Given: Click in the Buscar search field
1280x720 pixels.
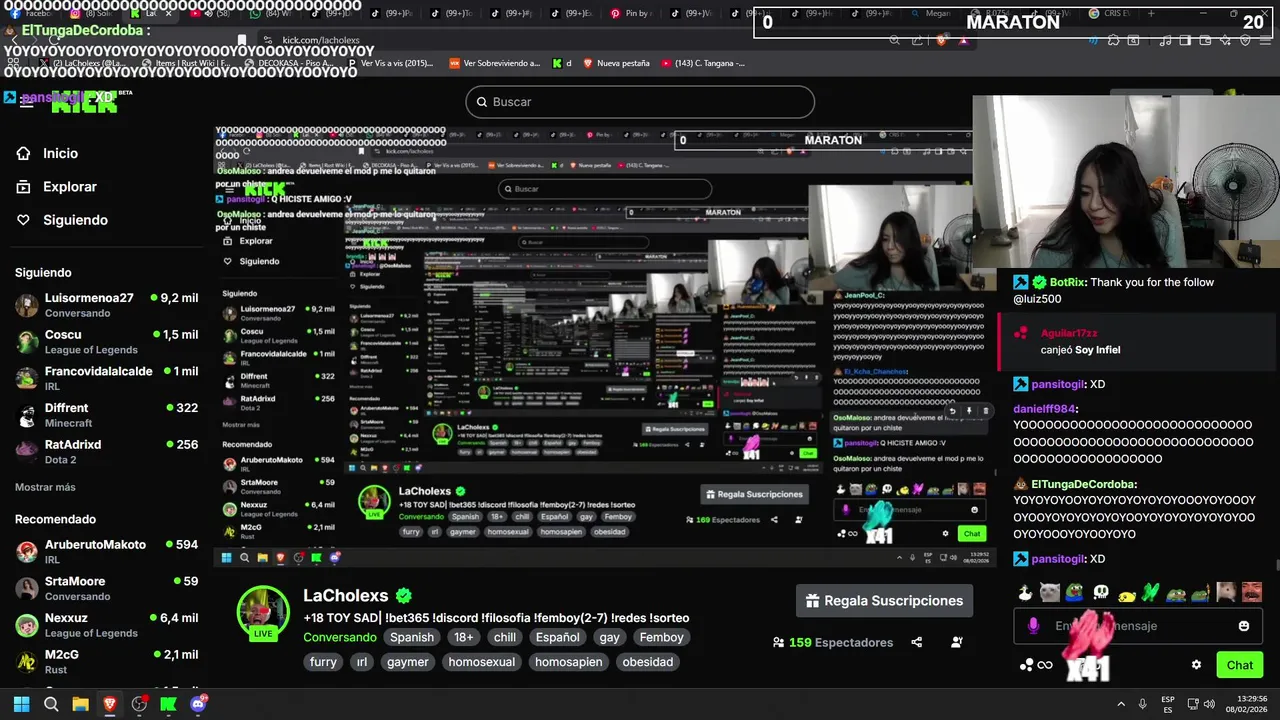Looking at the screenshot, I should click(x=640, y=102).
